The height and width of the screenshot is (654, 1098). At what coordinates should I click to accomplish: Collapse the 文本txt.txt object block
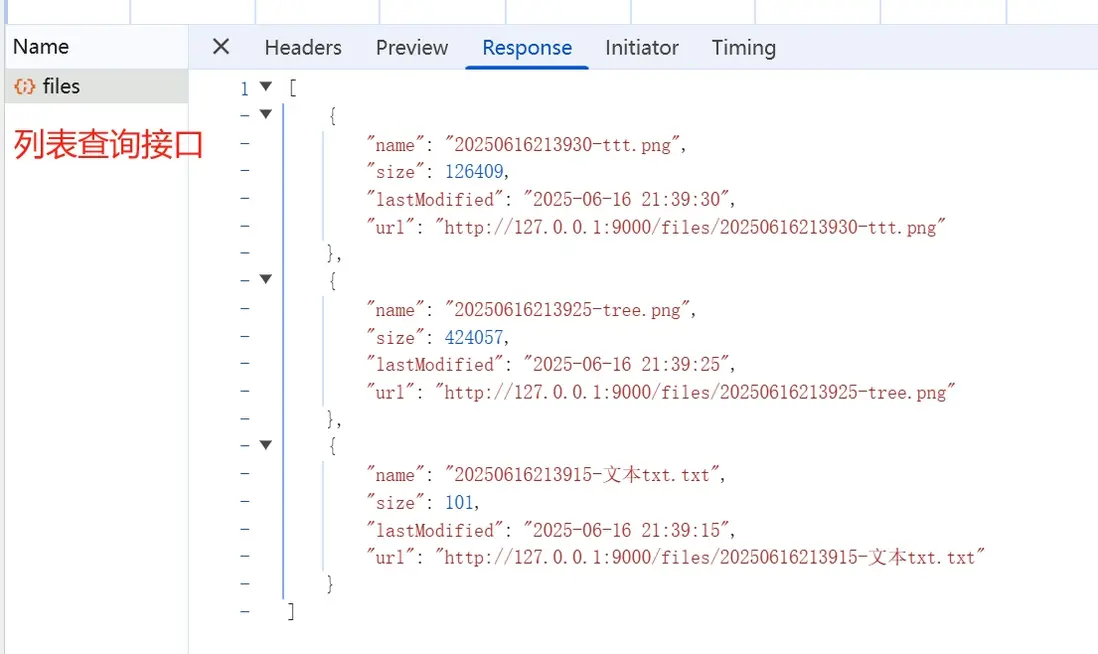265,444
